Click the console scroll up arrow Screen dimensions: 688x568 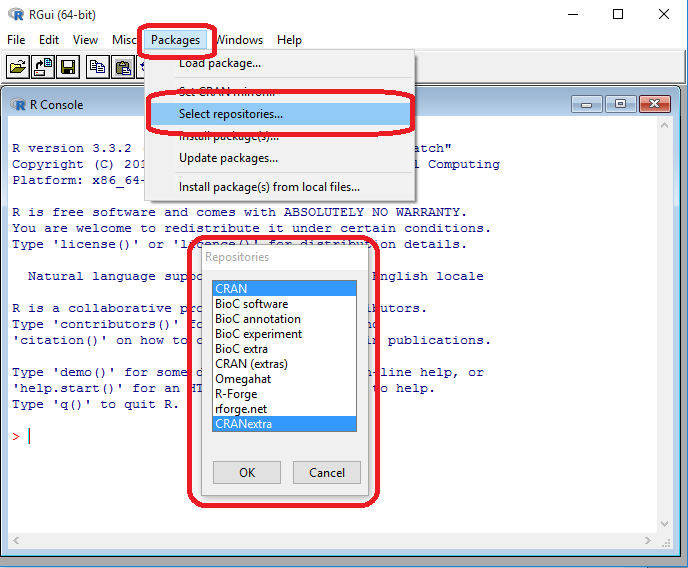[x=664, y=125]
